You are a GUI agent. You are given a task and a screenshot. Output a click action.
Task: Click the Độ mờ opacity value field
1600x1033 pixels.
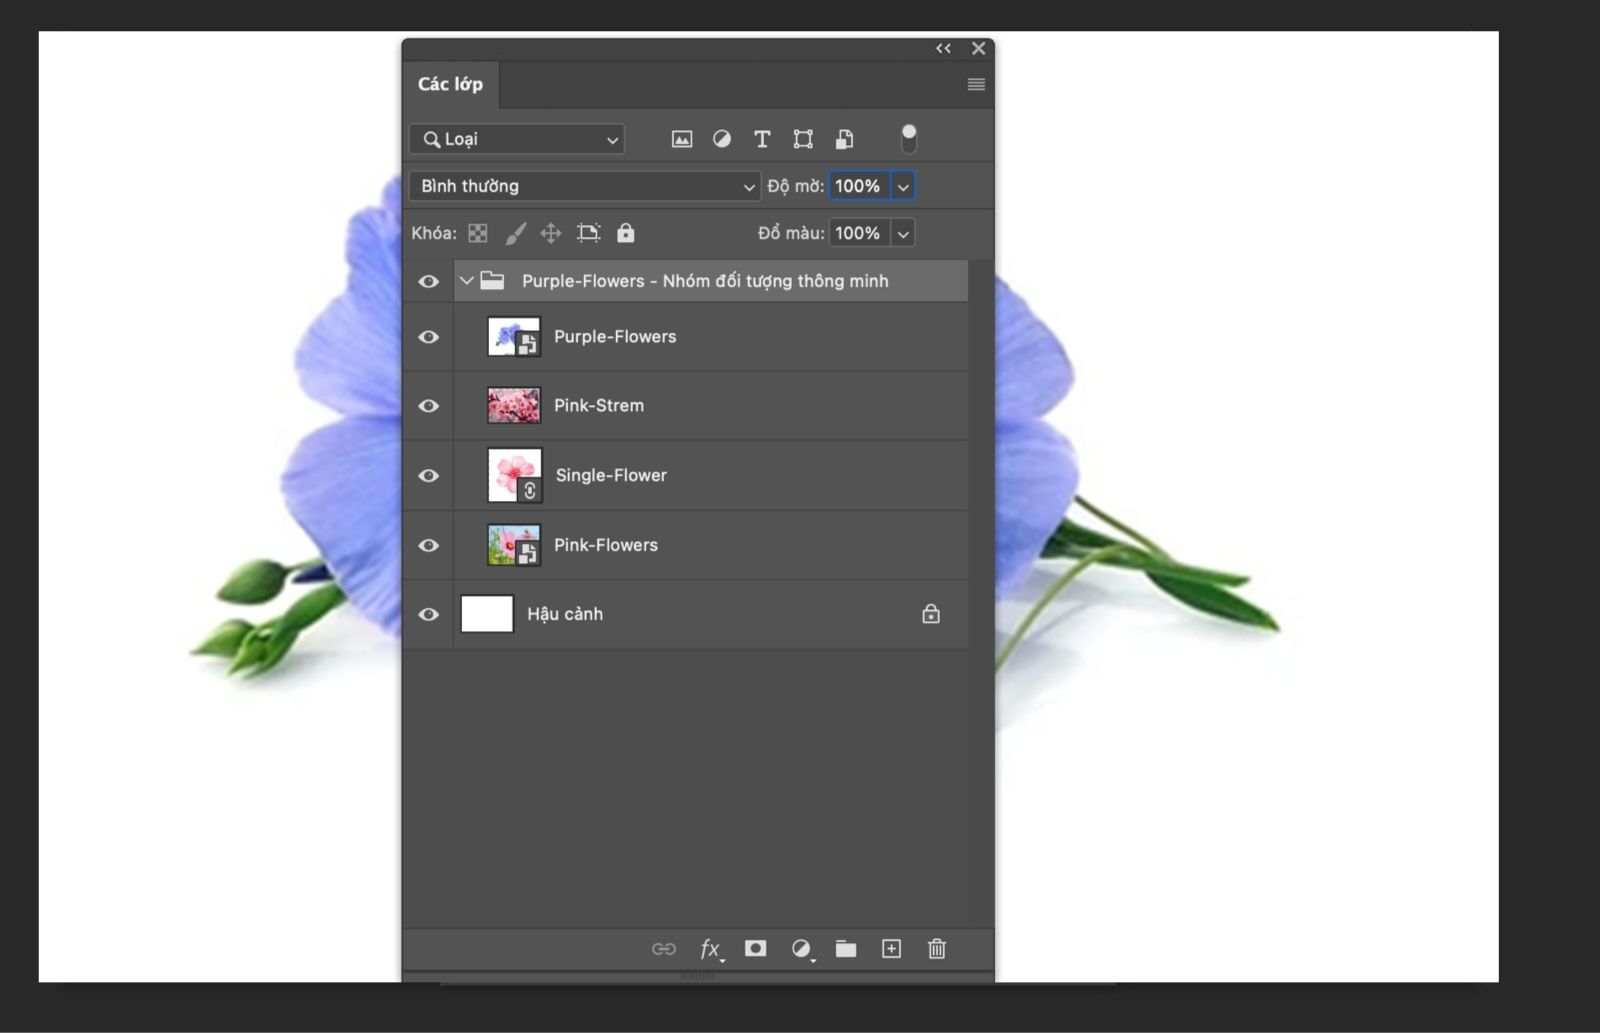[859, 186]
